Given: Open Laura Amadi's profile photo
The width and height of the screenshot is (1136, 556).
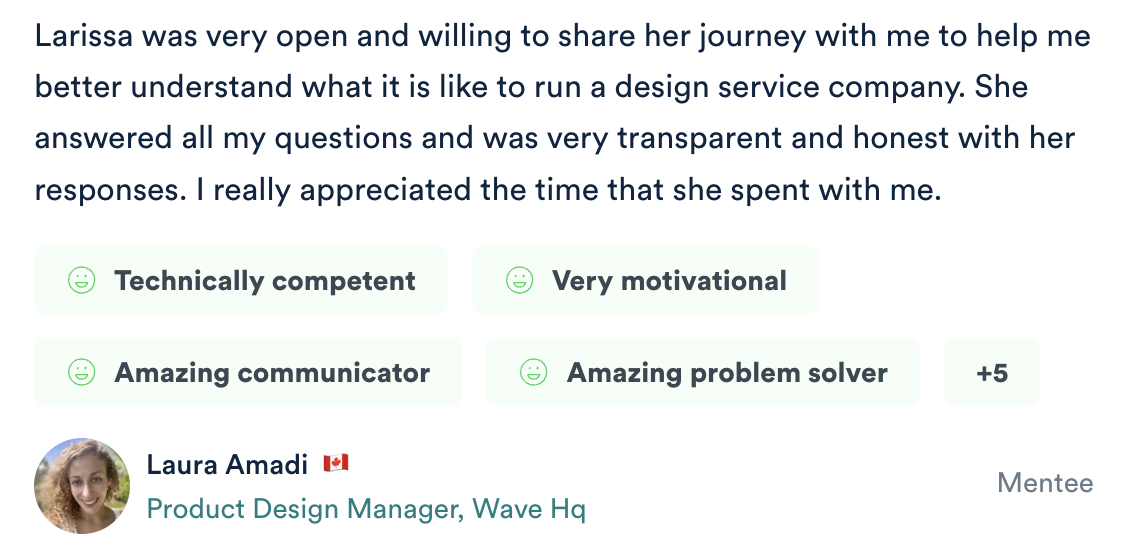Looking at the screenshot, I should [82, 486].
